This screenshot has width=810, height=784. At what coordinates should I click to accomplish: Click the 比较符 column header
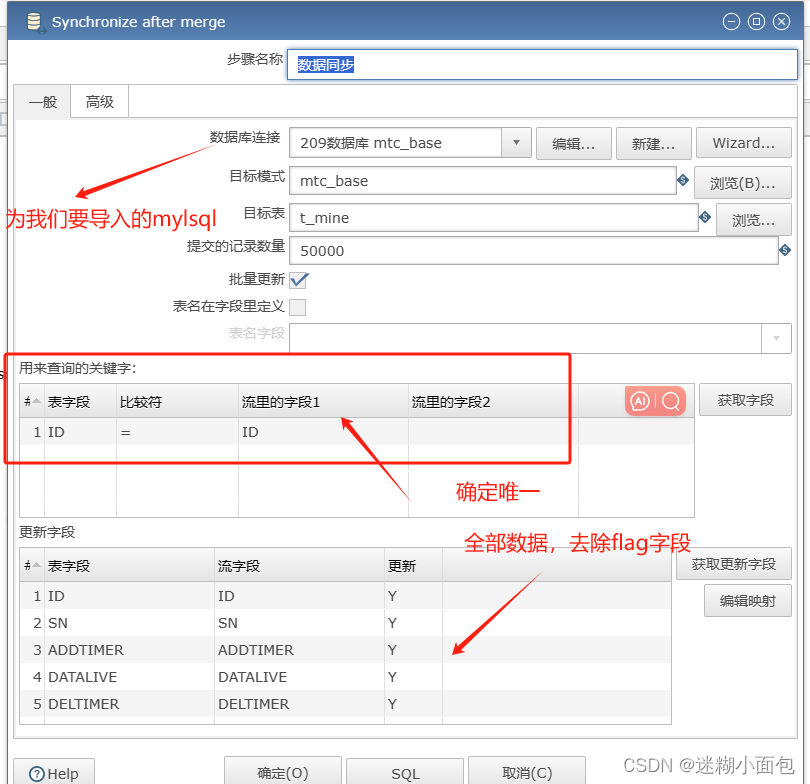[x=178, y=401]
